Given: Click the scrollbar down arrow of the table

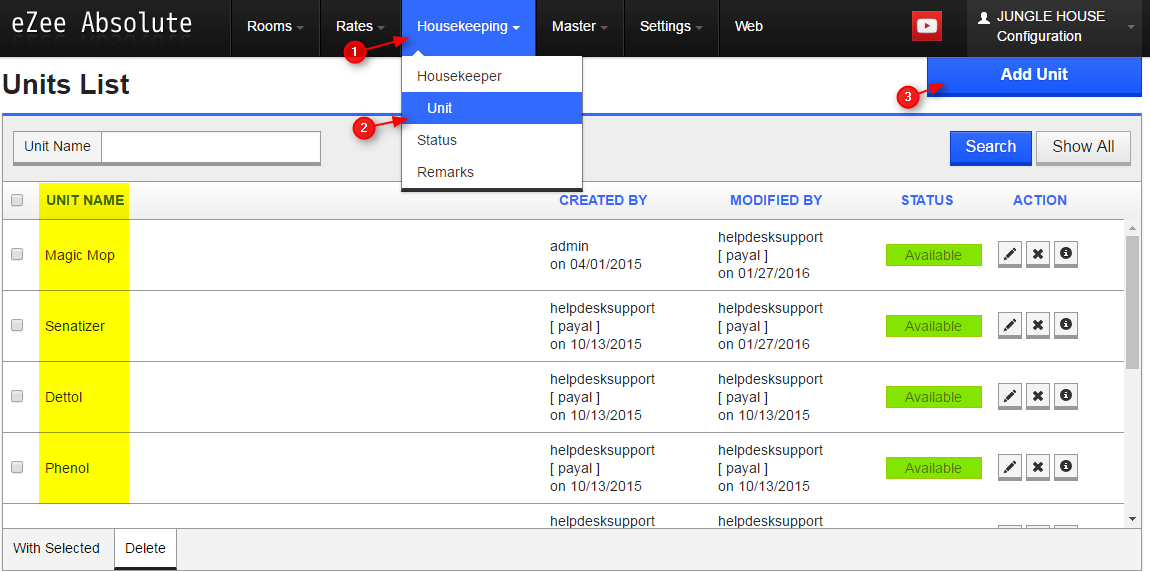Looking at the screenshot, I should tap(1132, 519).
